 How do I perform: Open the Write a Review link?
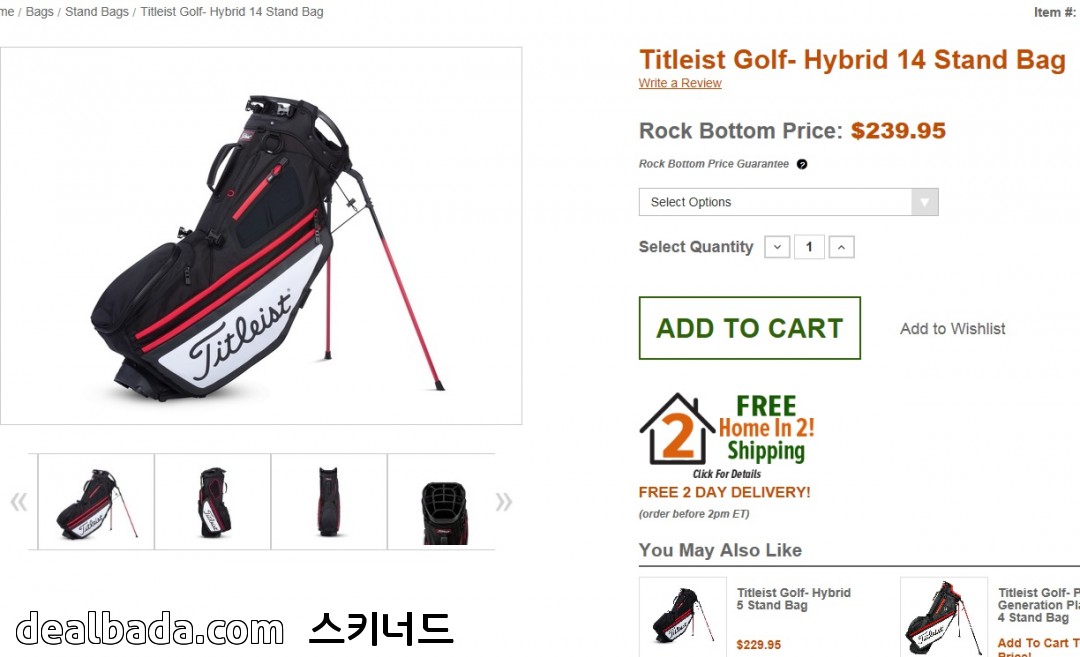[x=680, y=83]
